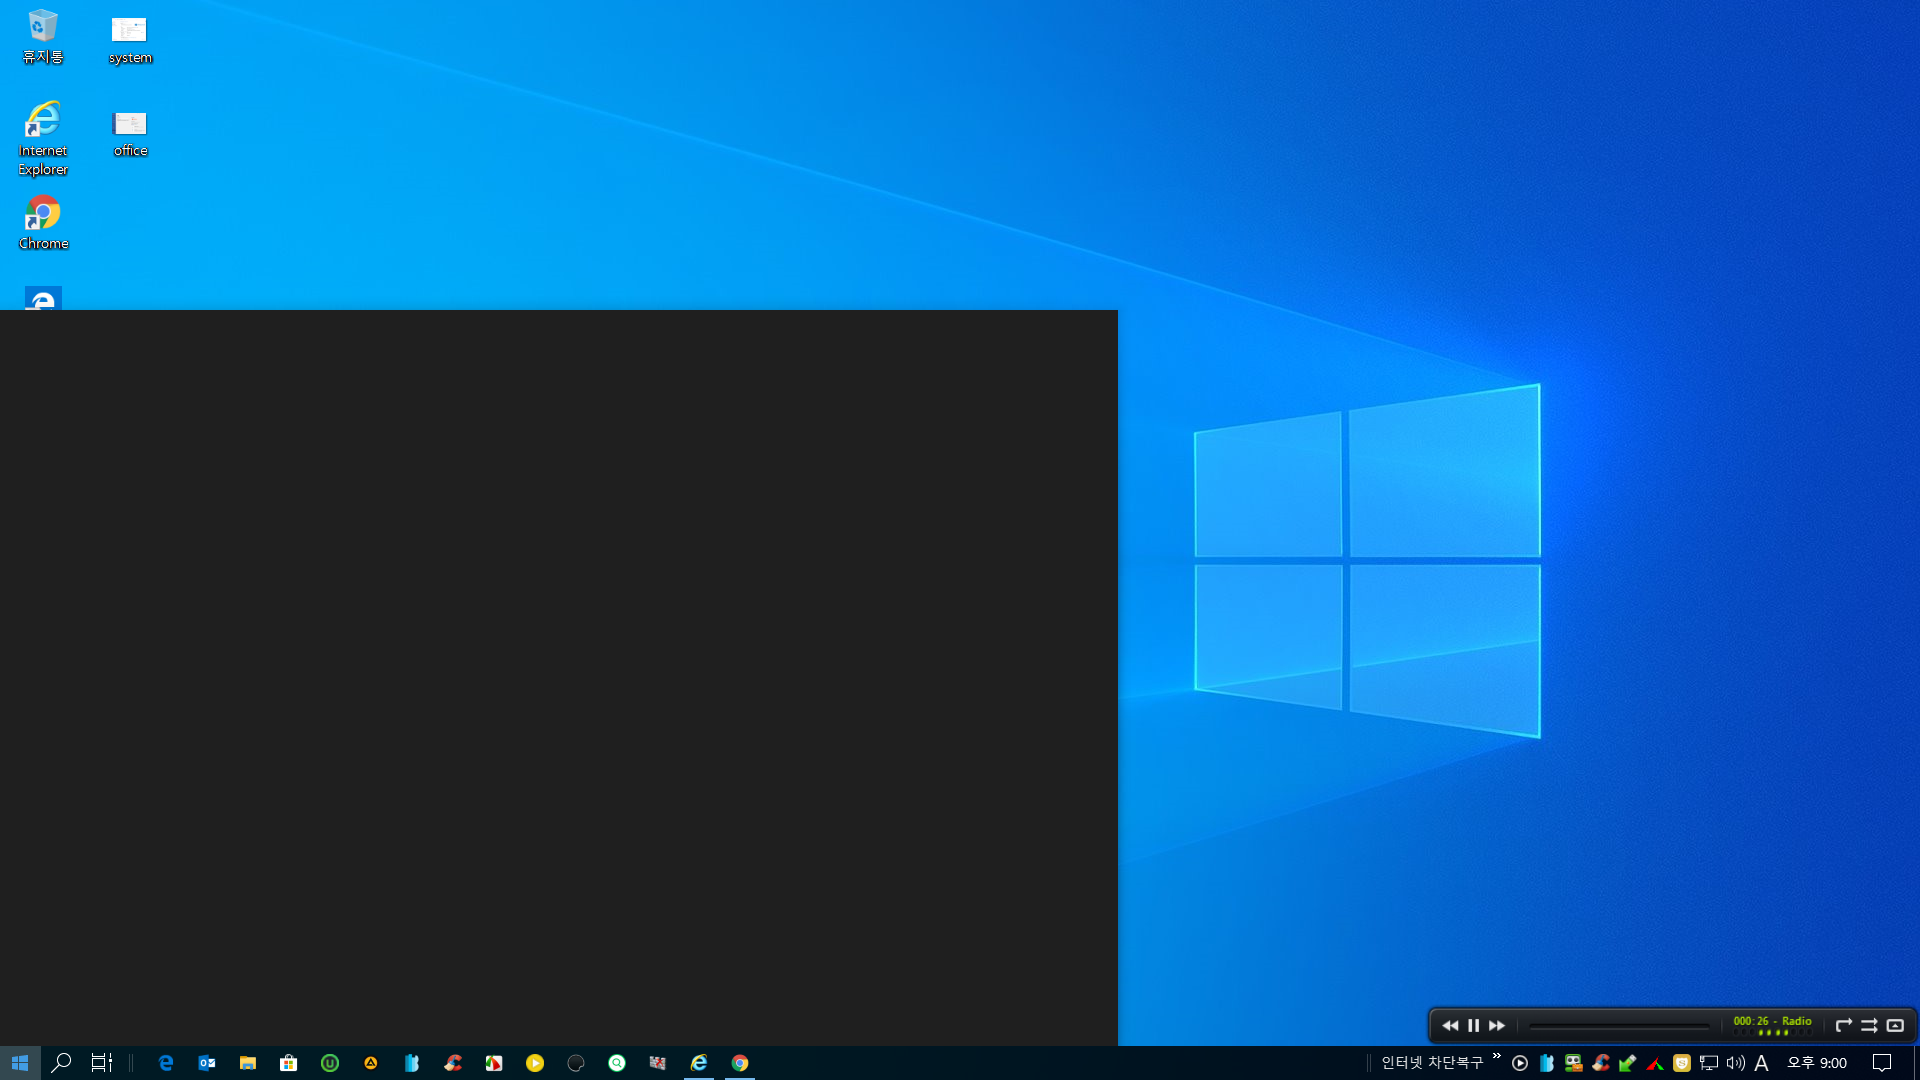Screen dimensions: 1920x1080
Task: Switch to Internet Explorer in the taskbar
Action: (x=699, y=1063)
